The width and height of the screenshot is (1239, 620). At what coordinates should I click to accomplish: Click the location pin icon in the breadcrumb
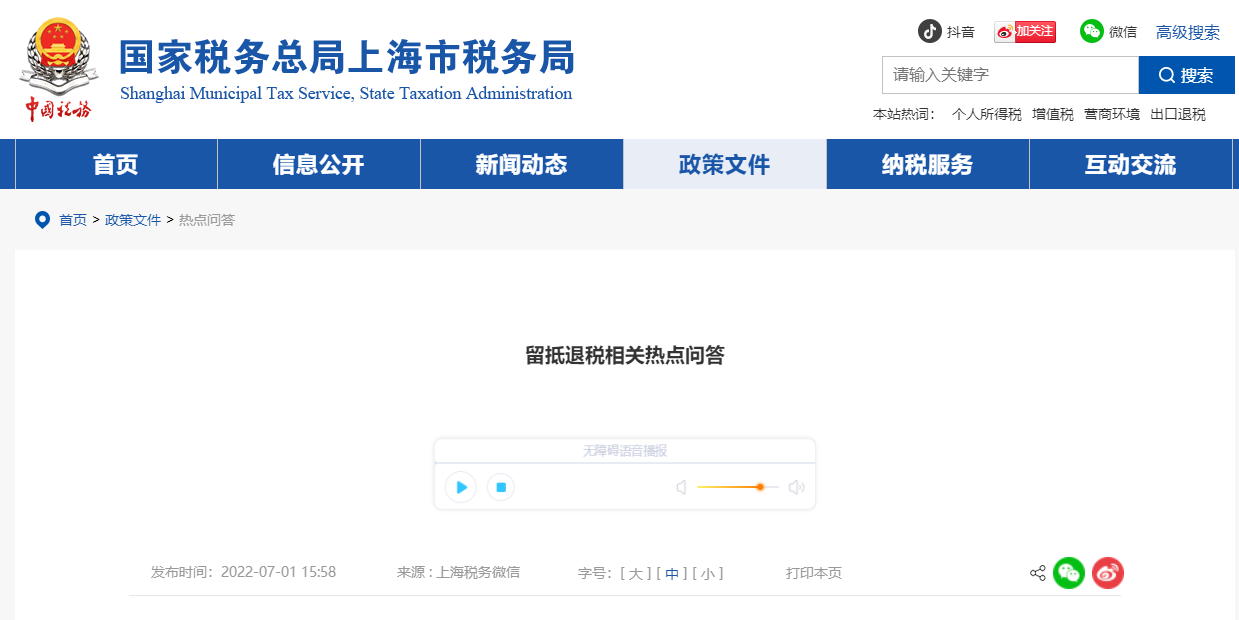(41, 219)
